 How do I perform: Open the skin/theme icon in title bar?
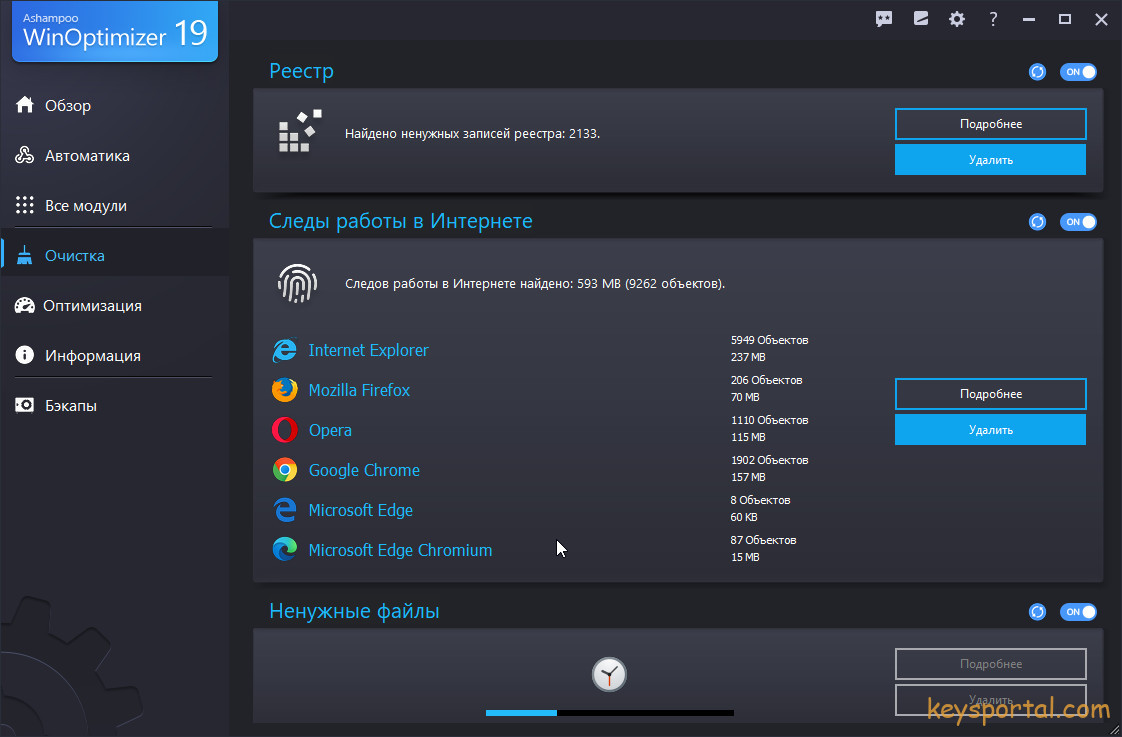921,19
